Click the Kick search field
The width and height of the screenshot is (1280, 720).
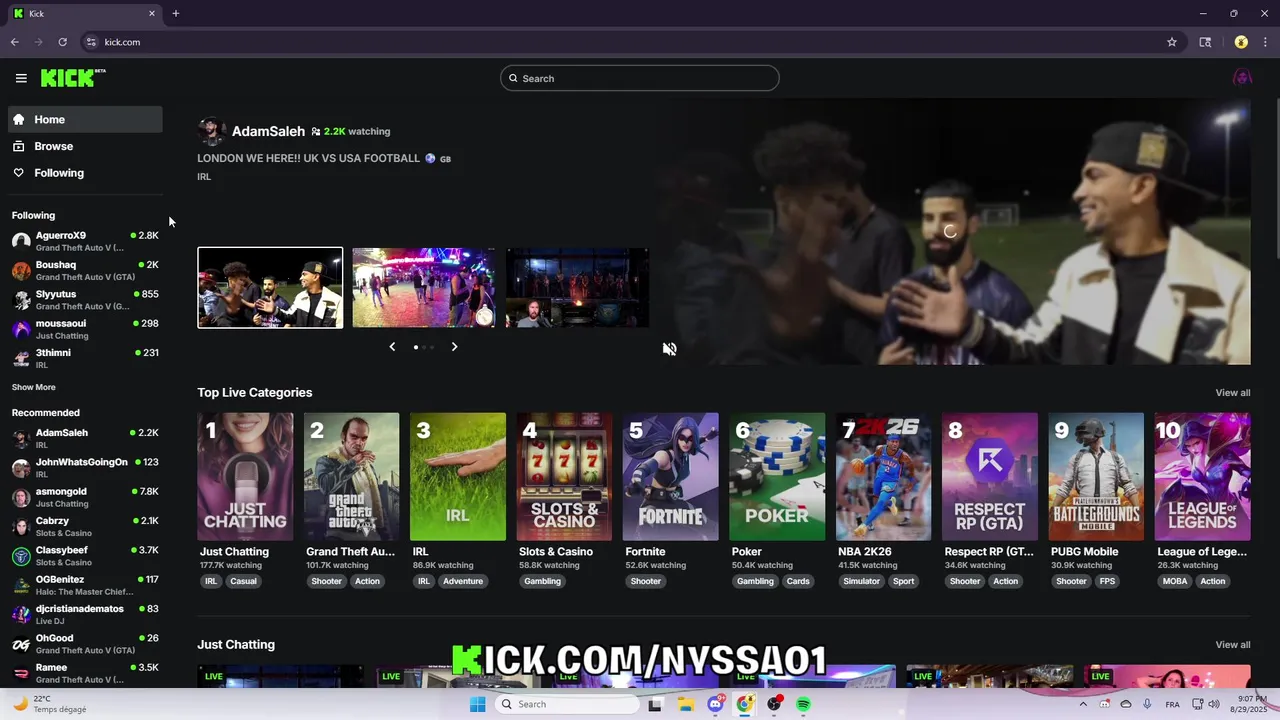[x=640, y=78]
